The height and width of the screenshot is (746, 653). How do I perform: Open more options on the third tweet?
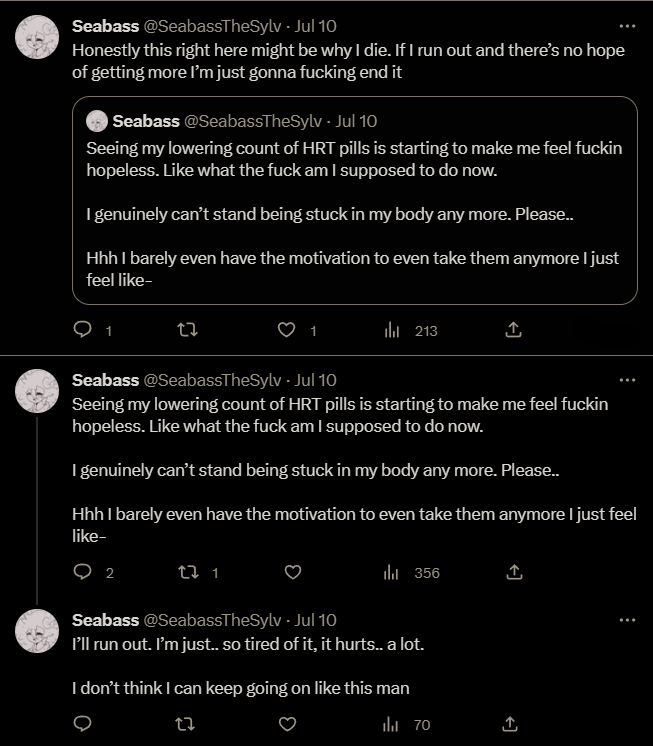point(627,620)
